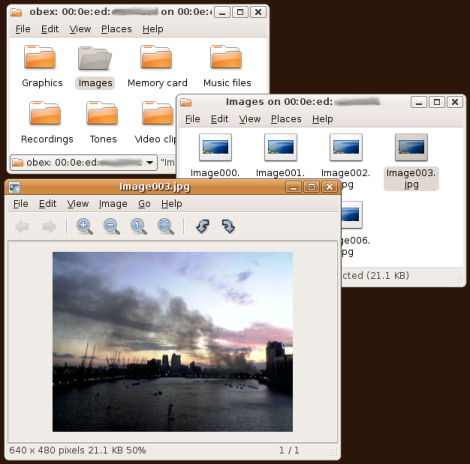Click the Zoom In magnifier icon
This screenshot has width=470, height=464.
point(84,227)
